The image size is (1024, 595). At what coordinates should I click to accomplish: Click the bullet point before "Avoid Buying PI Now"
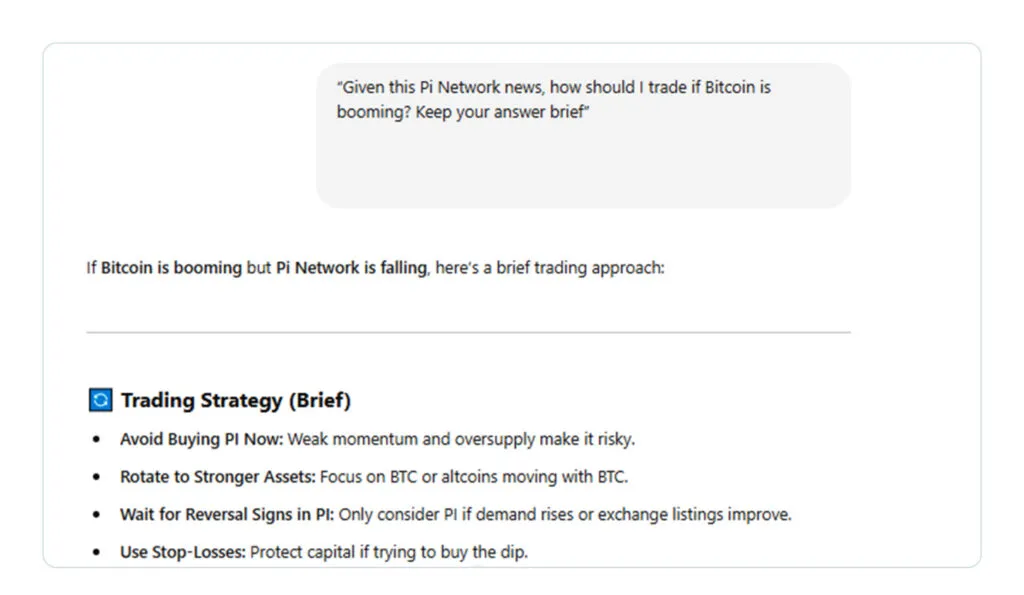pos(96,439)
